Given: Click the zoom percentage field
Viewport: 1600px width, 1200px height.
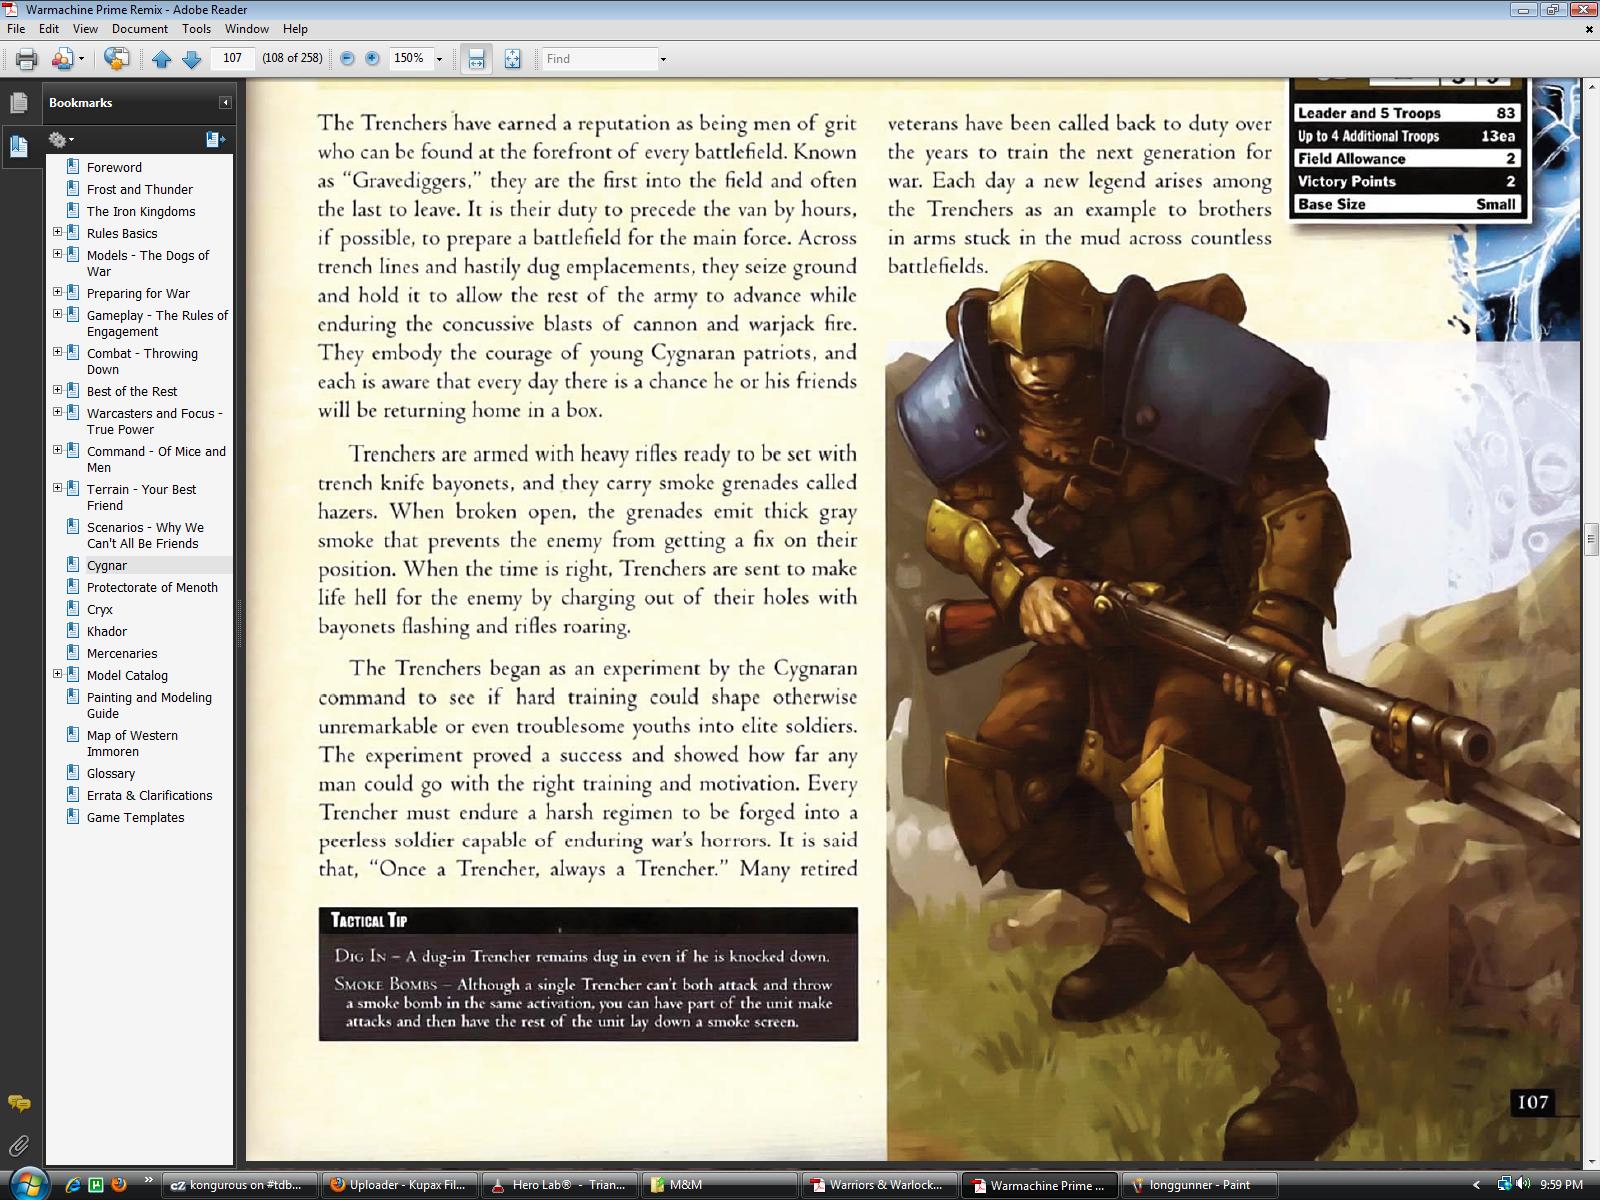Looking at the screenshot, I should pyautogui.click(x=409, y=59).
